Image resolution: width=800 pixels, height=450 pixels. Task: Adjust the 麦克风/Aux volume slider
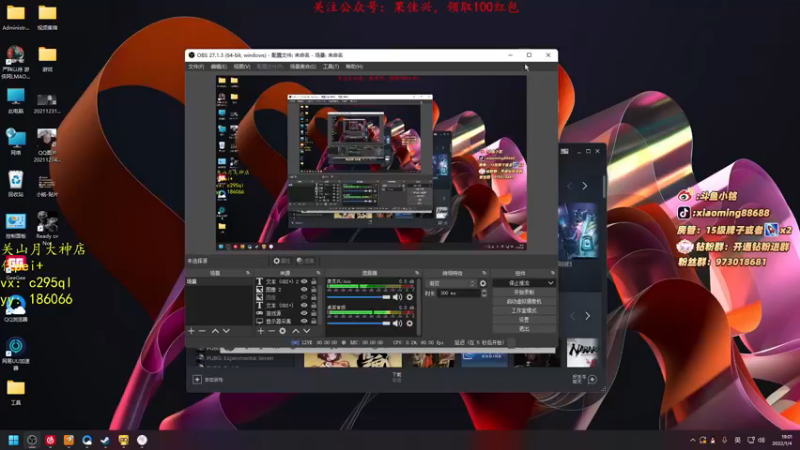pos(359,297)
